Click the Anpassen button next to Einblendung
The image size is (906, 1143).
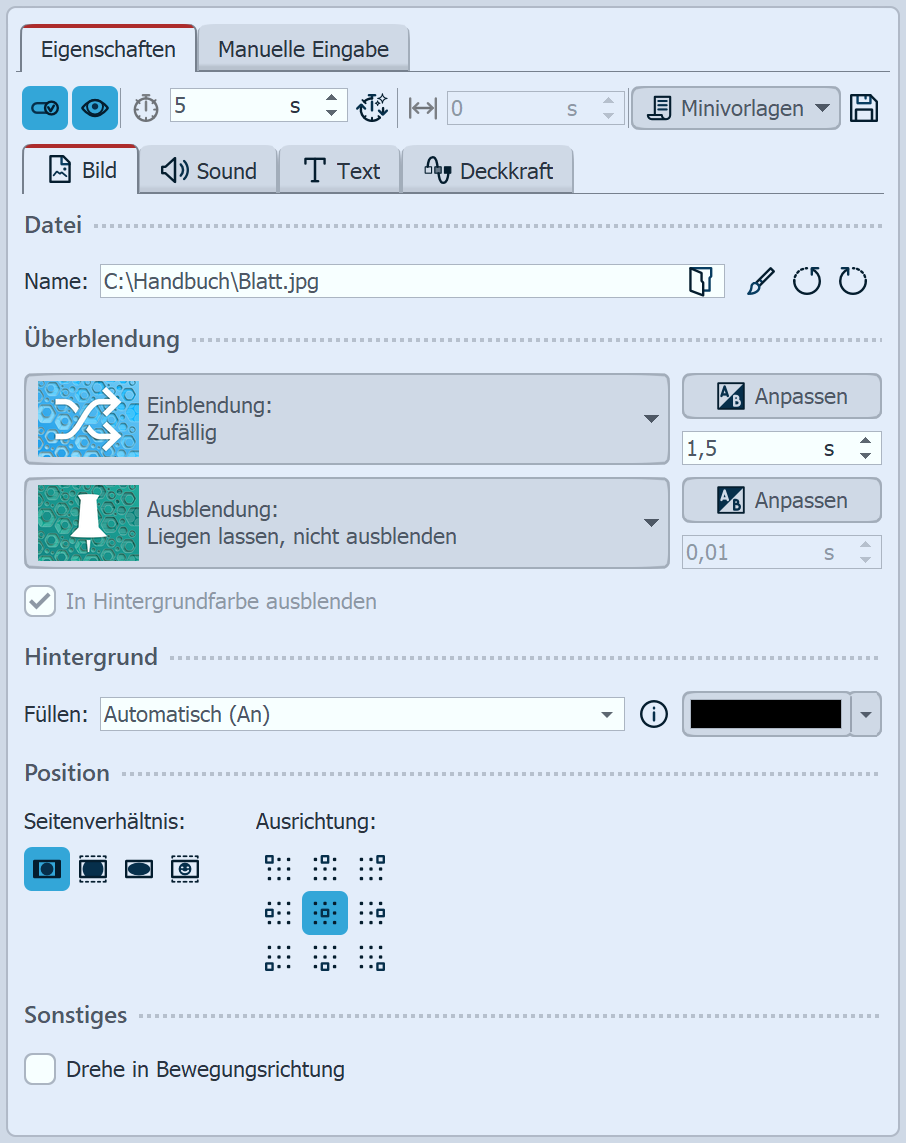[781, 396]
